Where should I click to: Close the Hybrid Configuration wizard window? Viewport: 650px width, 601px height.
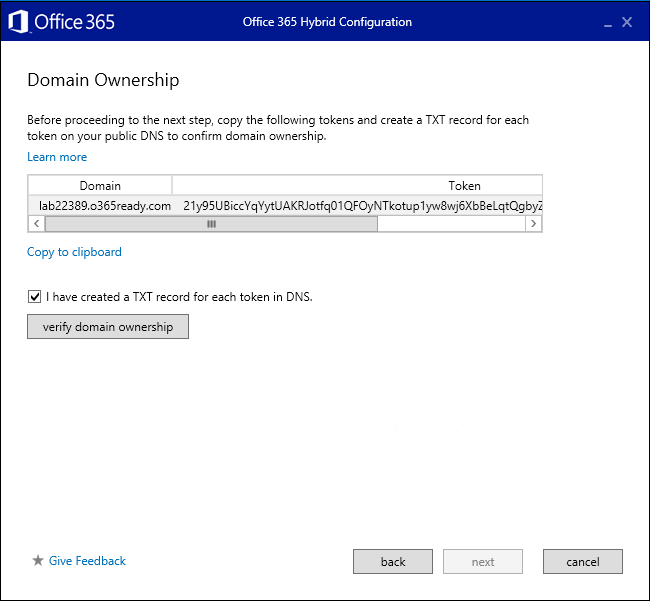627,22
